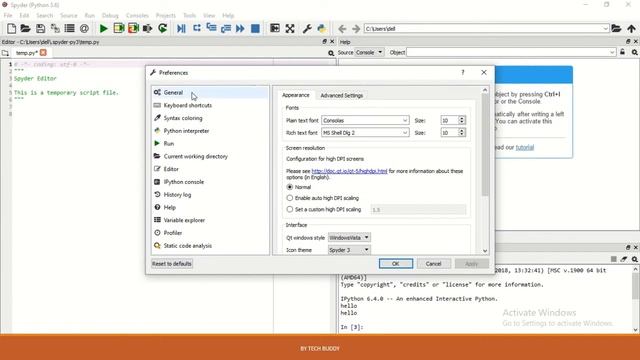640x360 pixels.
Task: Select the Normal screen resolution radio button
Action: coord(290,187)
